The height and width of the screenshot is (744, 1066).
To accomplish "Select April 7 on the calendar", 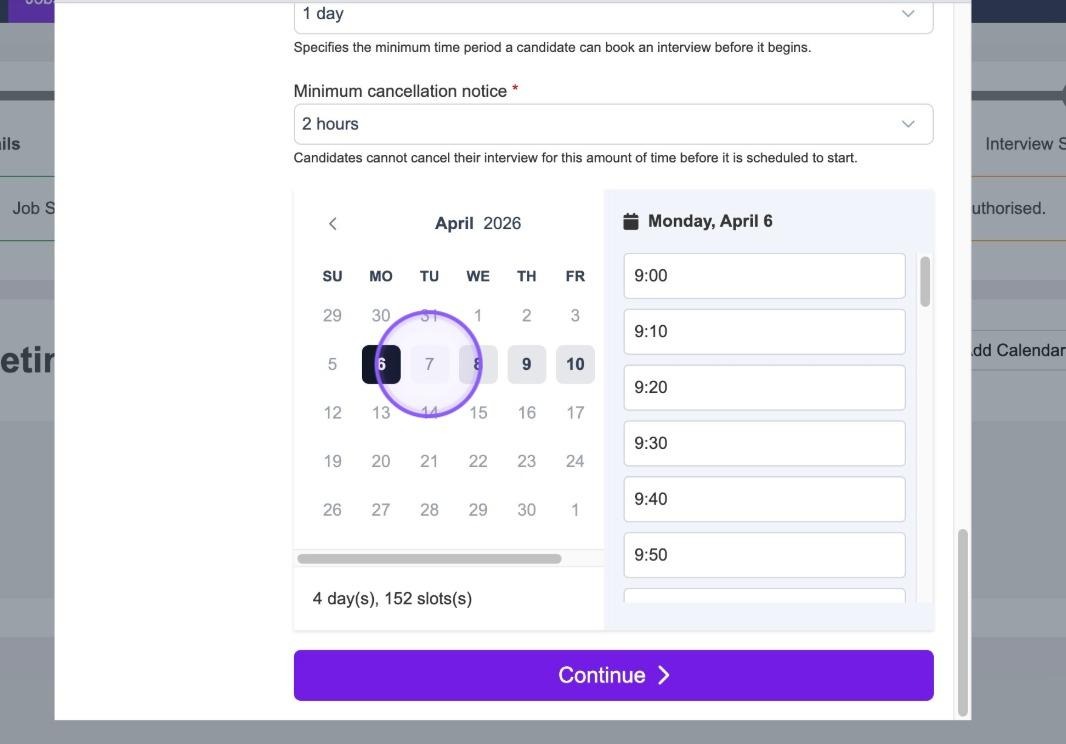I will point(430,365).
